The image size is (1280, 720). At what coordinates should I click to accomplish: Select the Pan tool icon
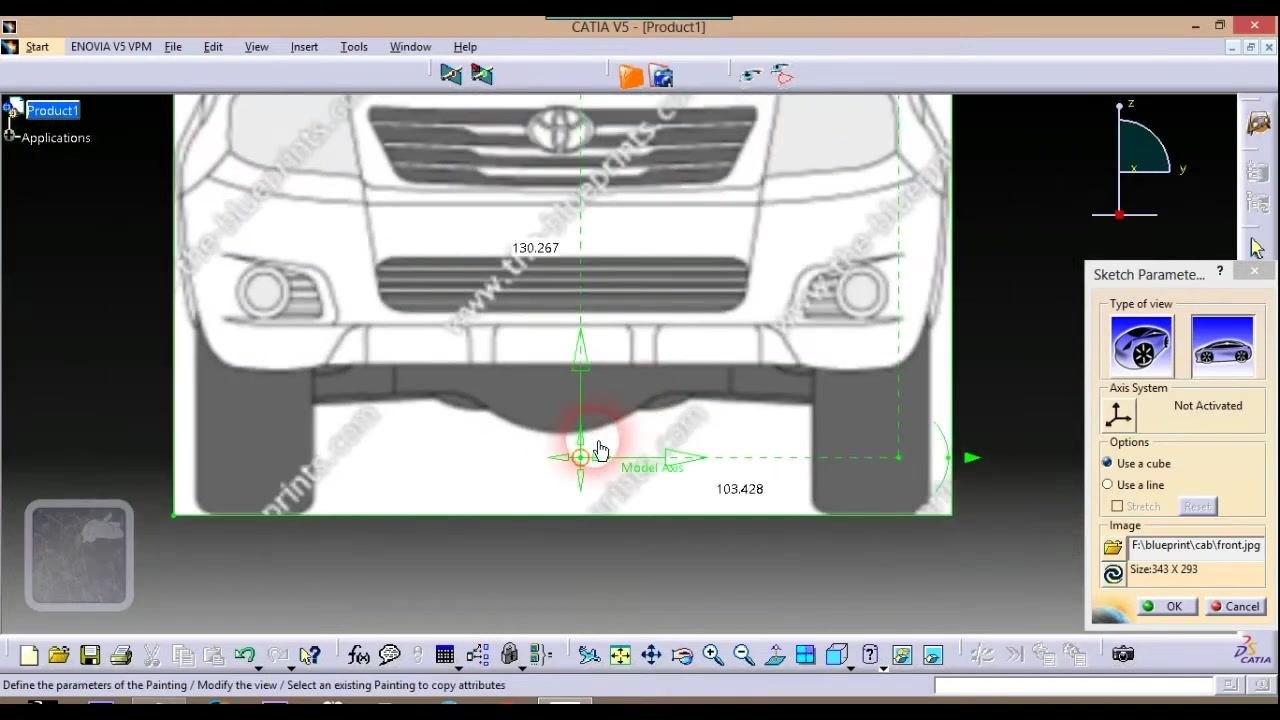pyautogui.click(x=651, y=655)
